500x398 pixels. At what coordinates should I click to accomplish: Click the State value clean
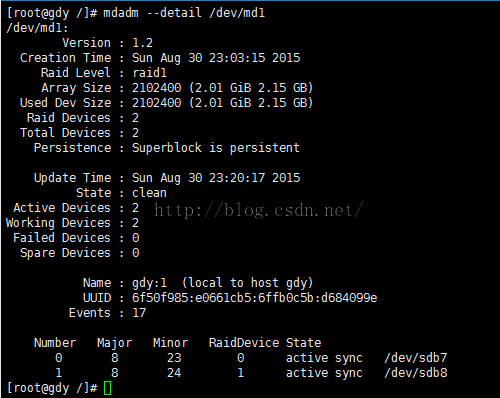coord(149,193)
